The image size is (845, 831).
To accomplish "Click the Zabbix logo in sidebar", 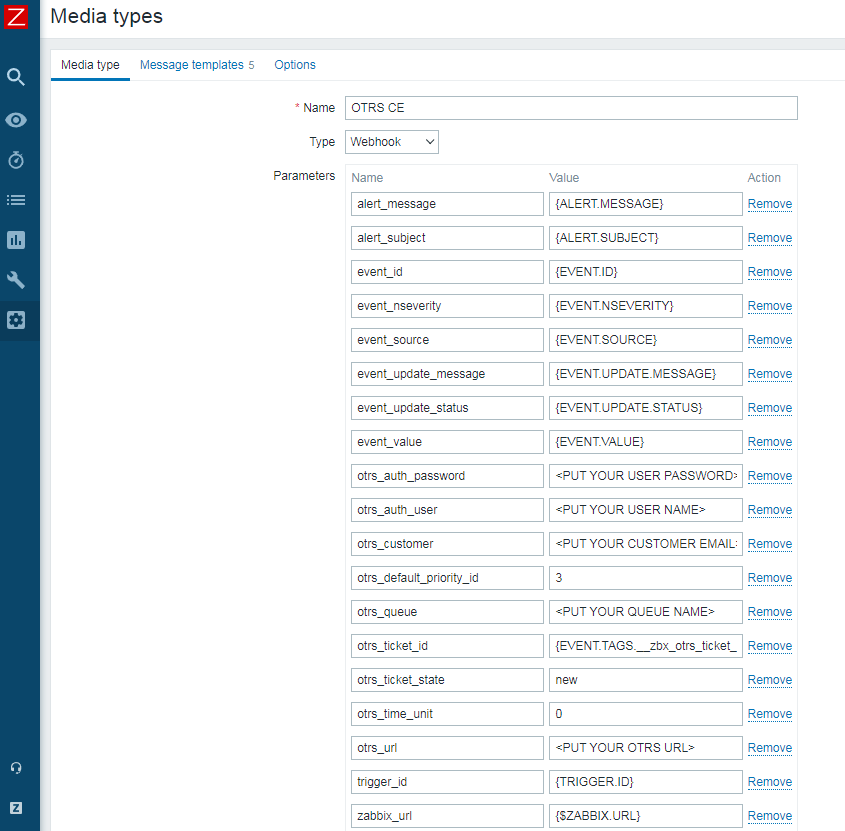I will tap(16, 16).
